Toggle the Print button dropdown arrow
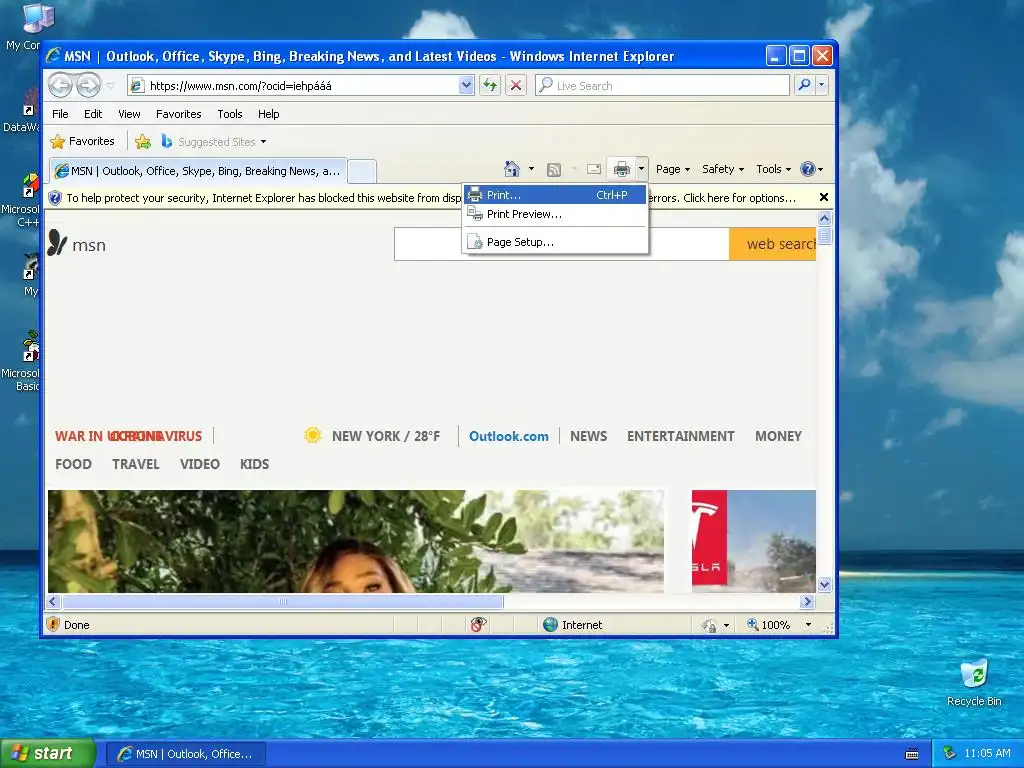The width and height of the screenshot is (1024, 768). [x=641, y=169]
